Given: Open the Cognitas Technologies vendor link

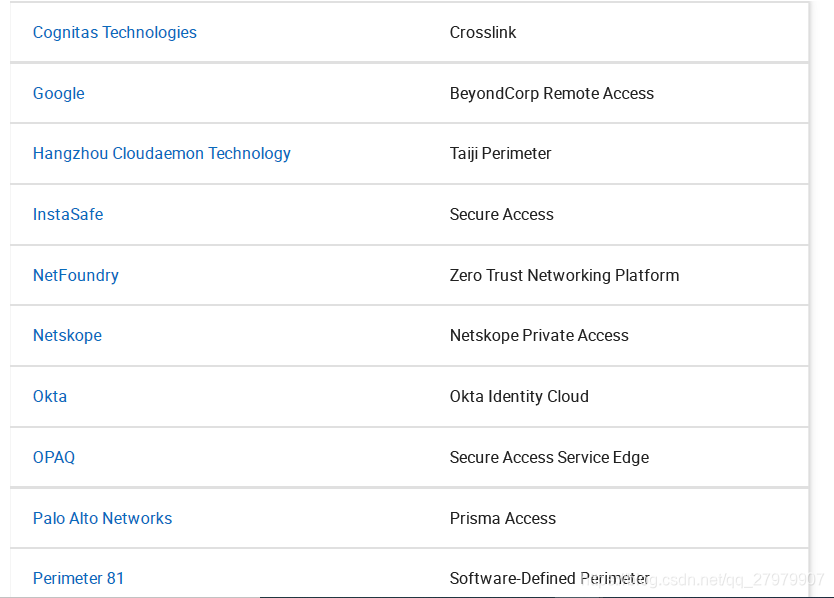Looking at the screenshot, I should click(x=115, y=32).
